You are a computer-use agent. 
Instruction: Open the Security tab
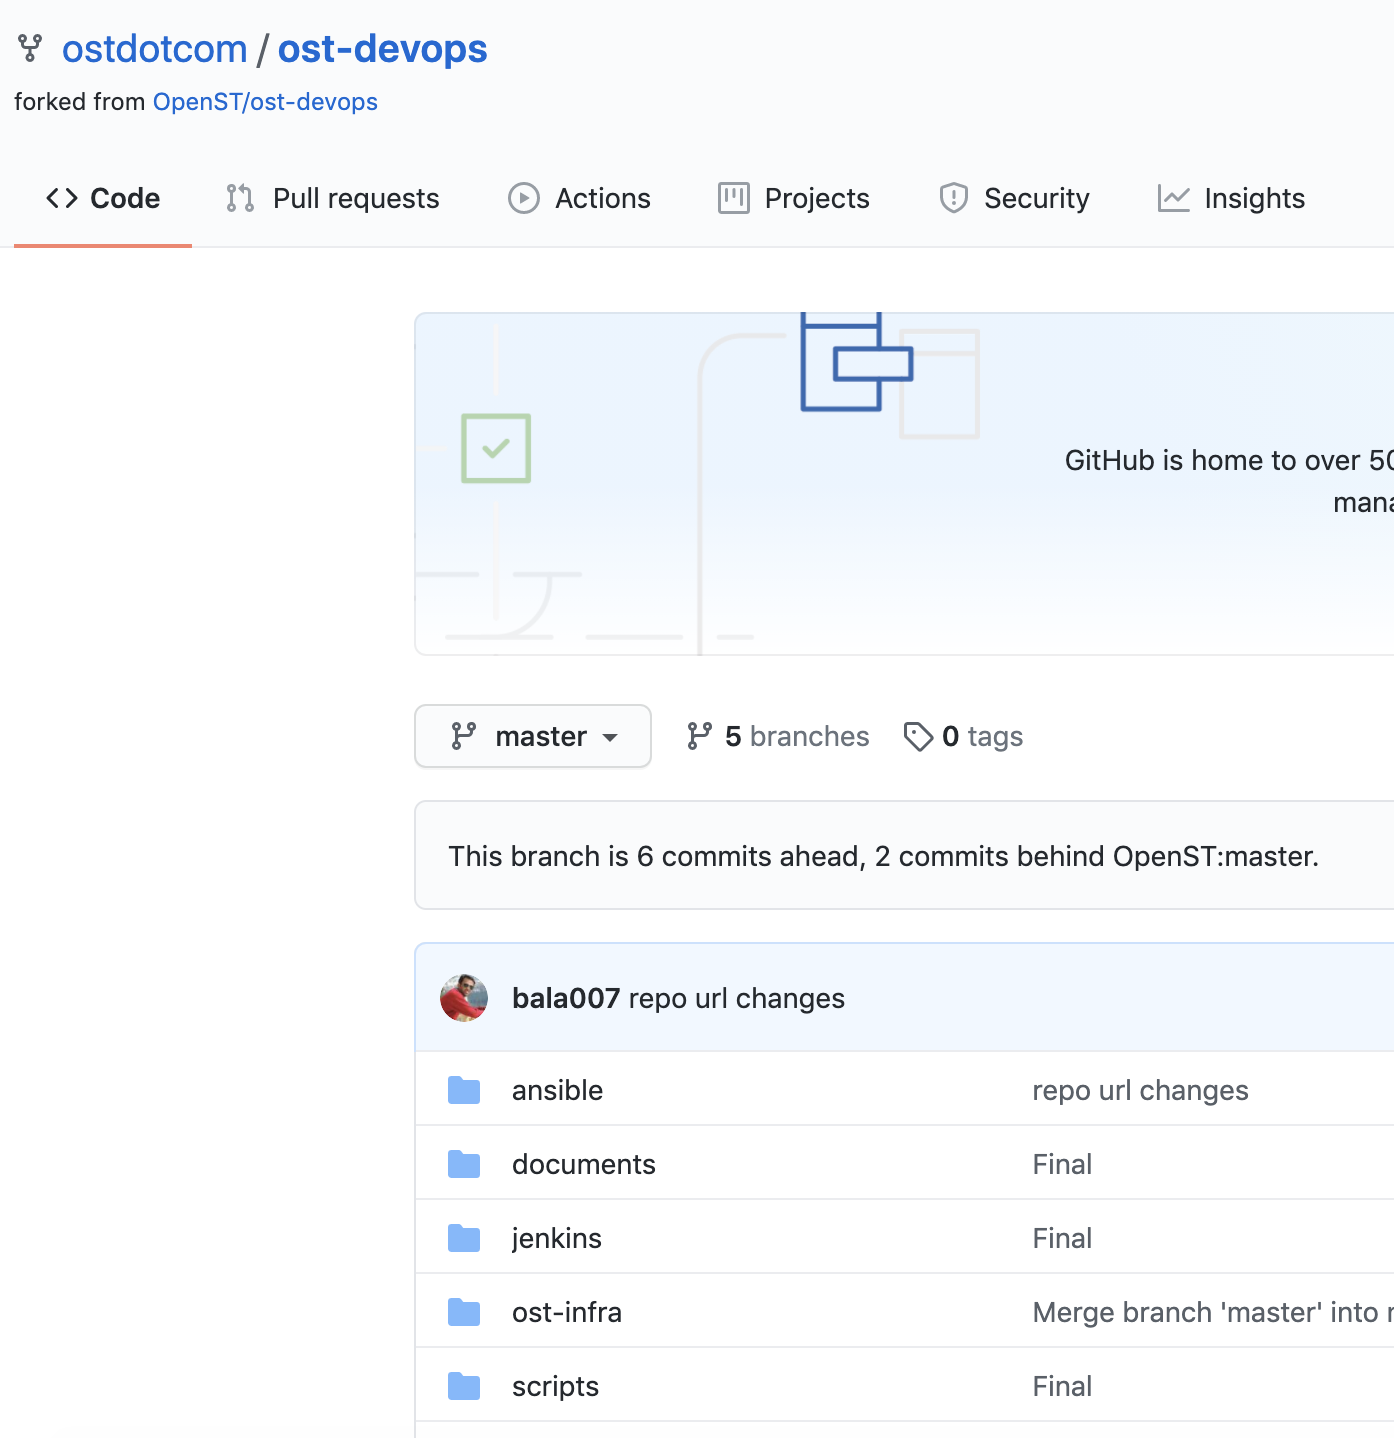pyautogui.click(x=1014, y=198)
